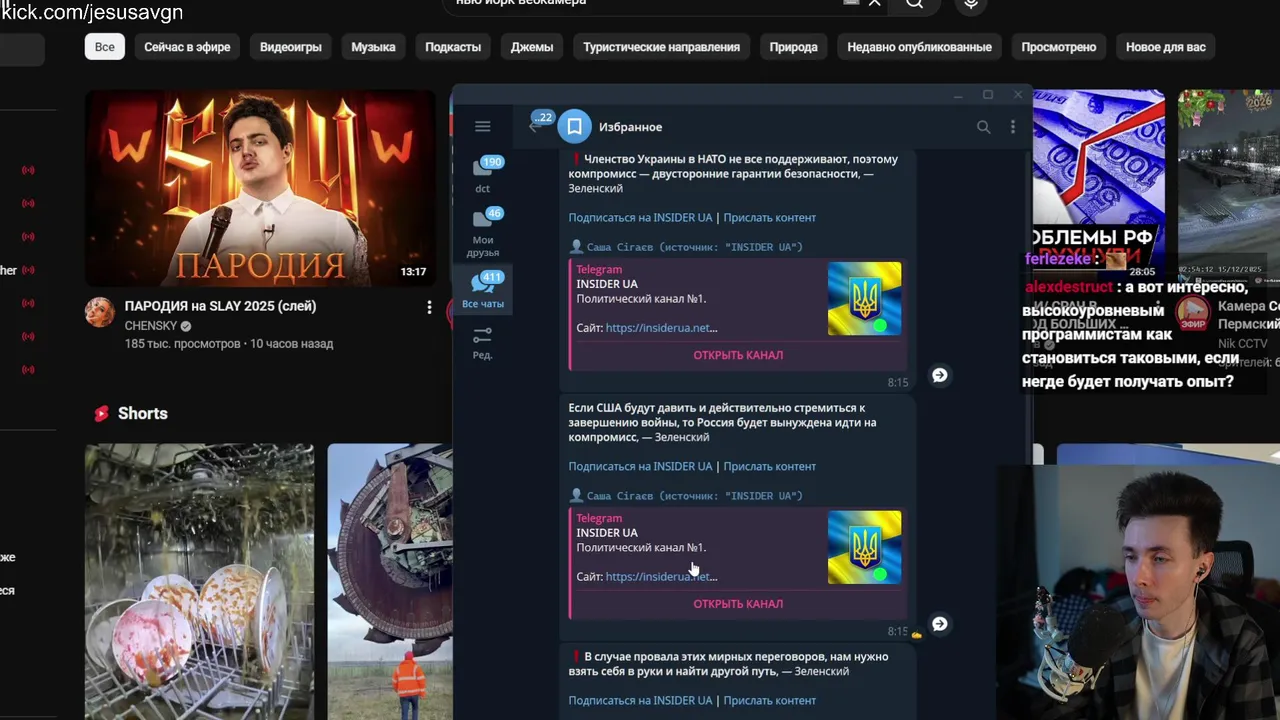This screenshot has width=1280, height=720.
Task: Select the Природа filter chip
Action: 793,47
